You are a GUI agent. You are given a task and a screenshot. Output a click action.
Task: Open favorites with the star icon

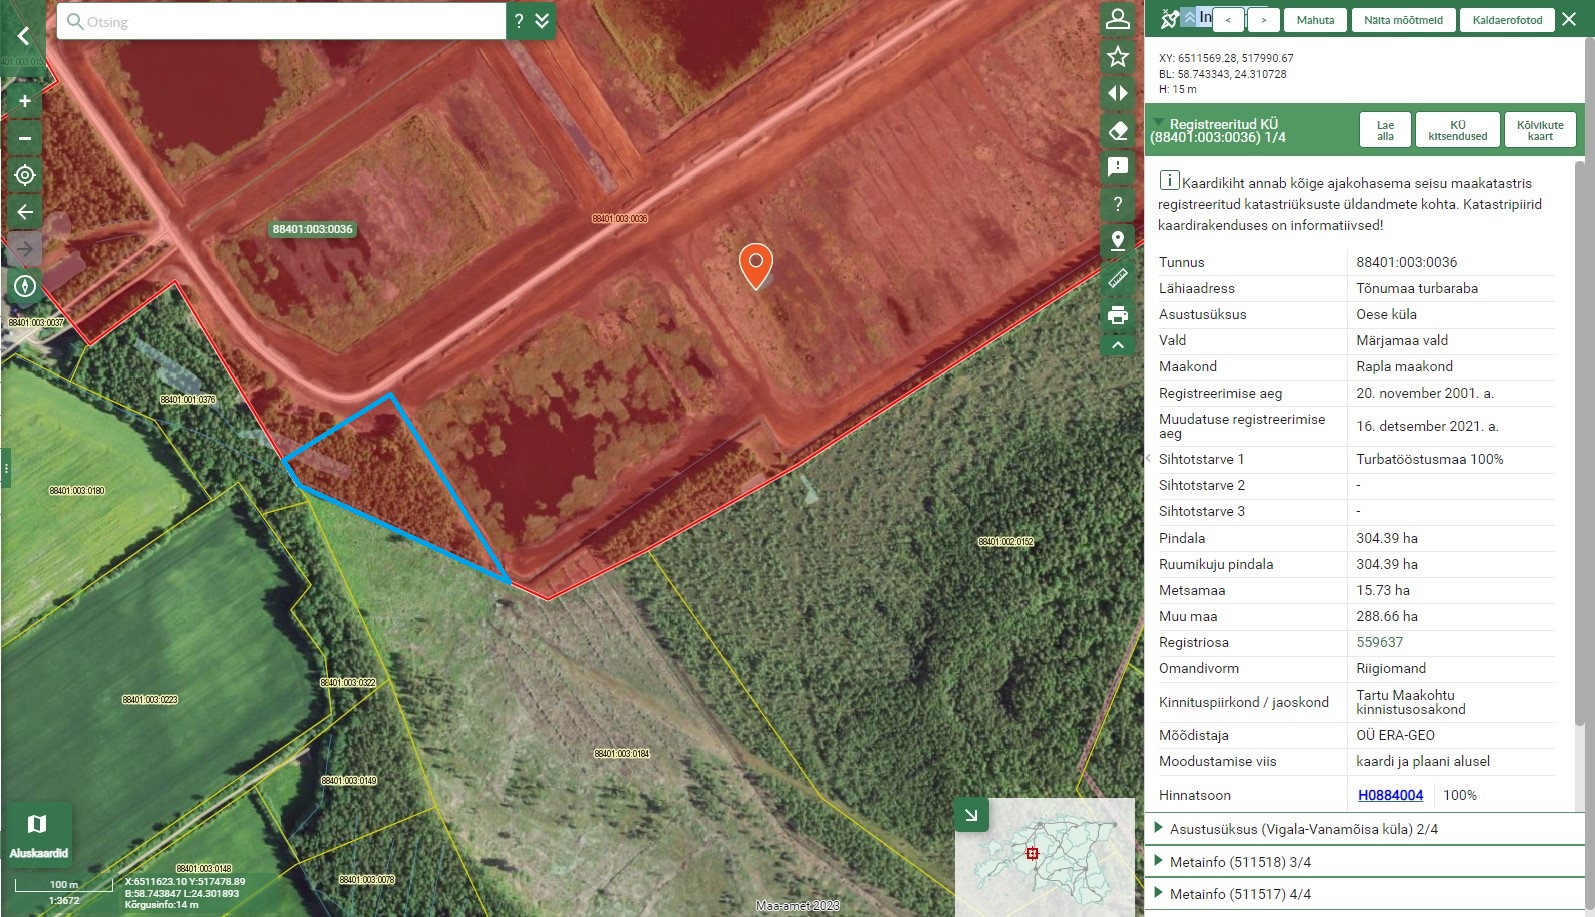pos(1118,57)
